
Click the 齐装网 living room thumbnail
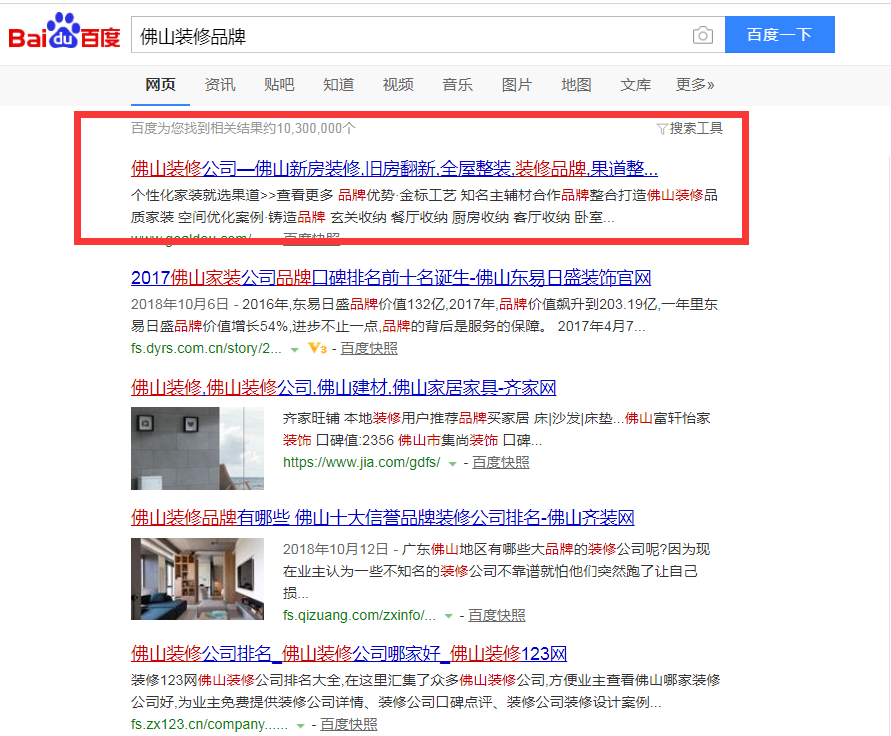point(197,579)
